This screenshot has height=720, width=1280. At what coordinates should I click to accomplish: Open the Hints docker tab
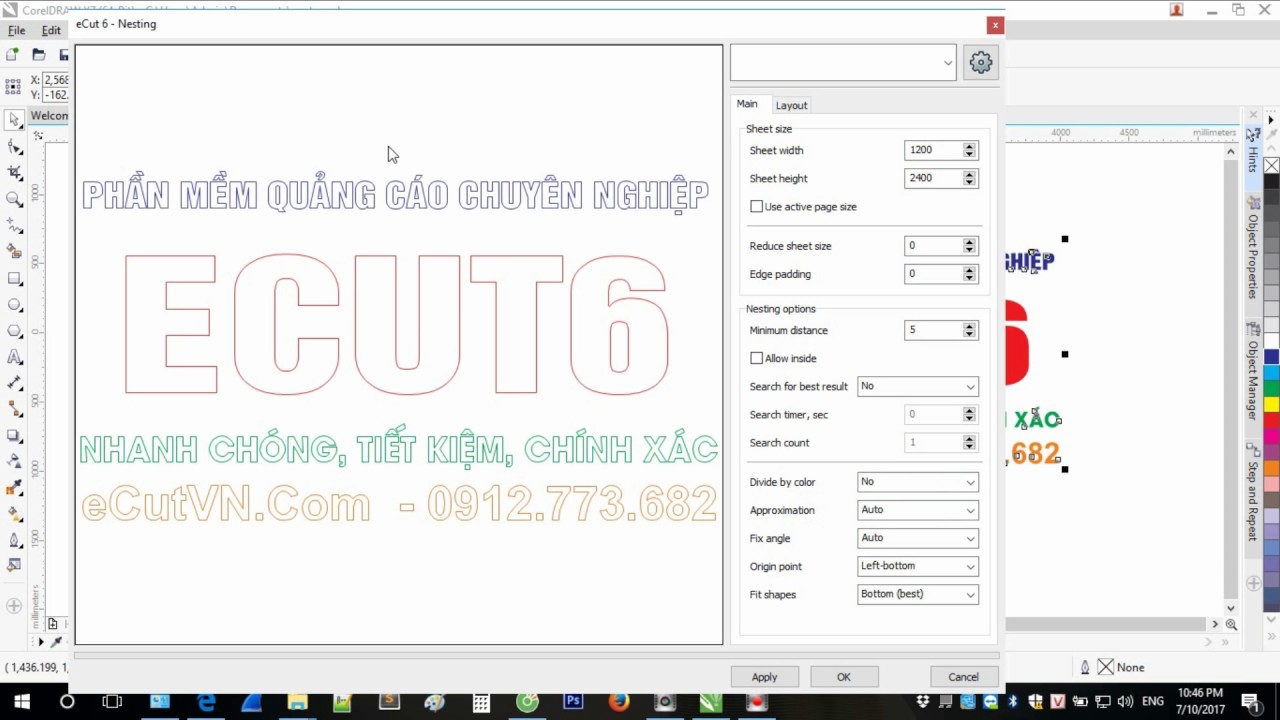click(1253, 149)
